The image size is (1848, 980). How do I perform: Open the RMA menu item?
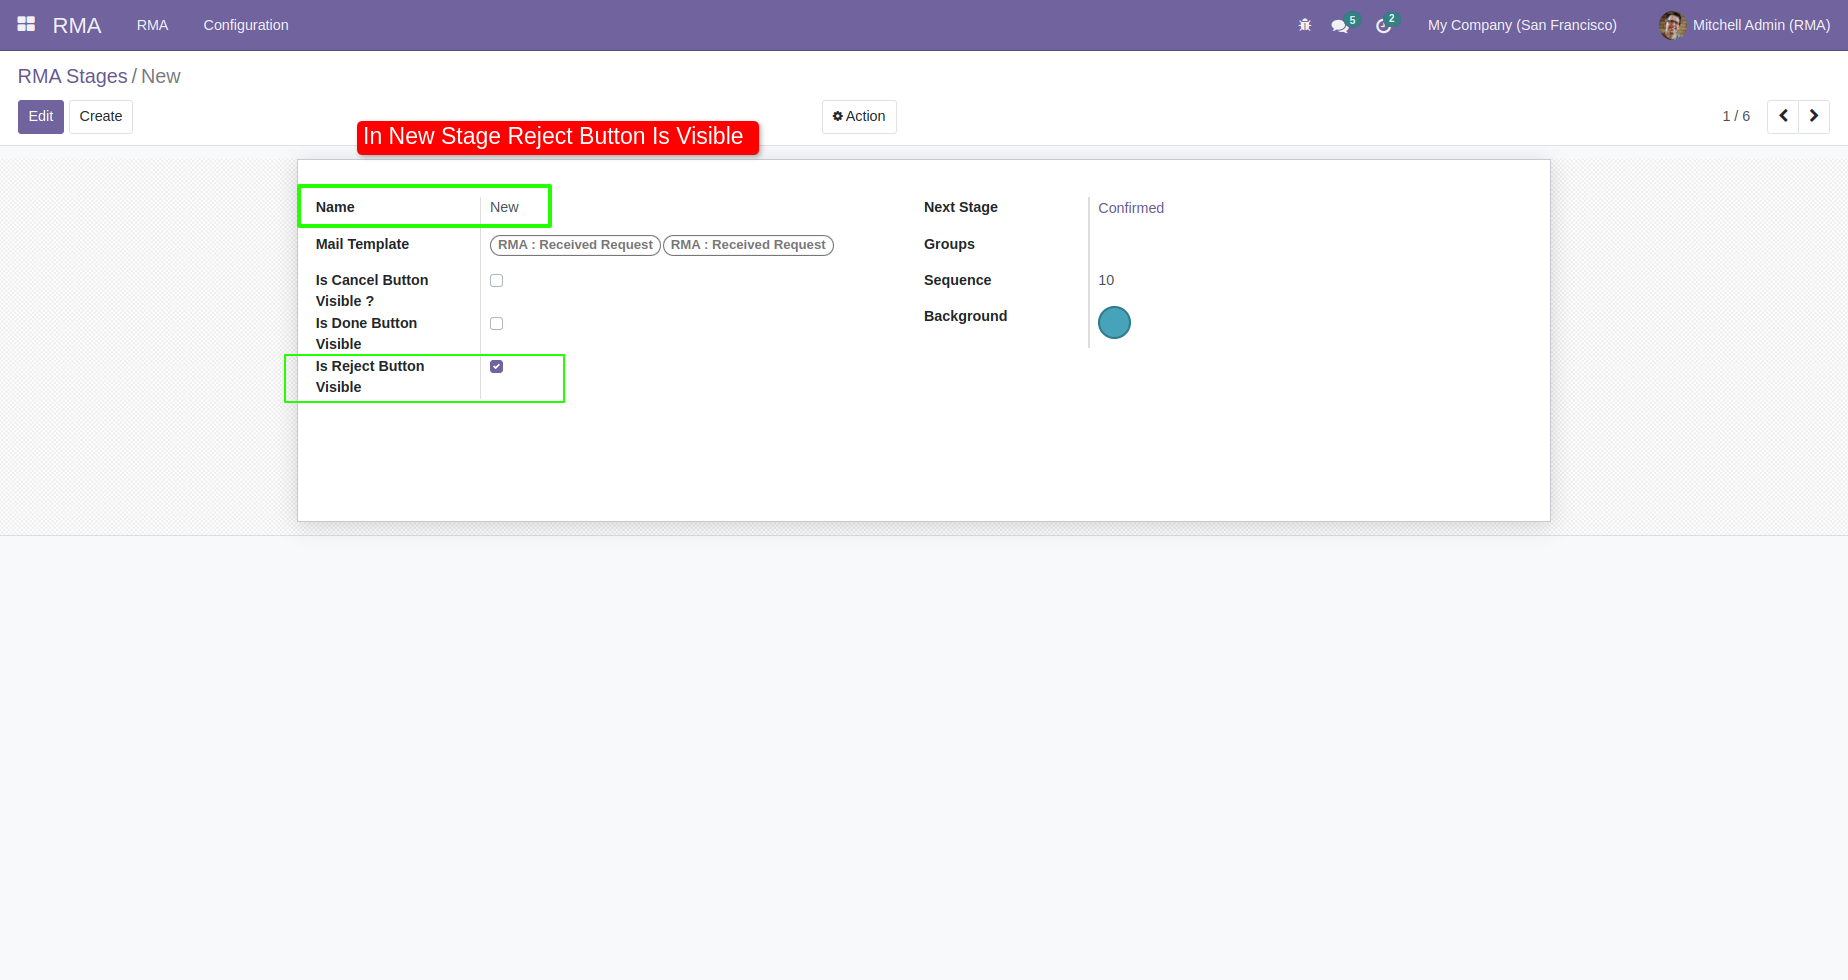click(152, 25)
